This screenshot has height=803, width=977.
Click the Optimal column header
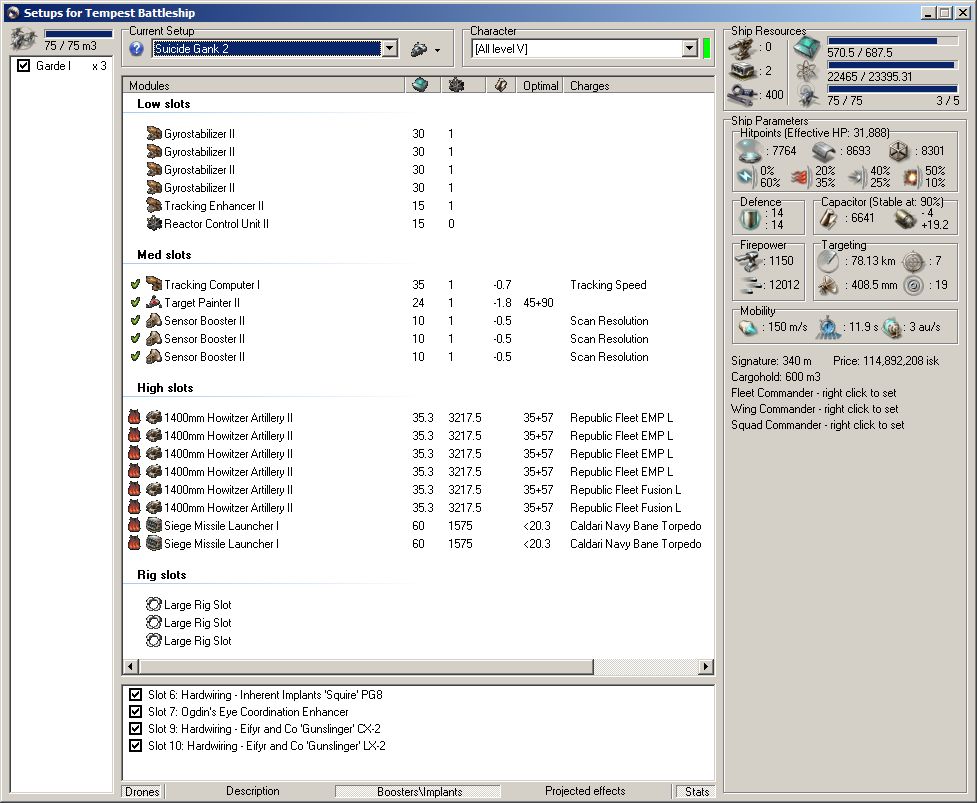pos(540,86)
